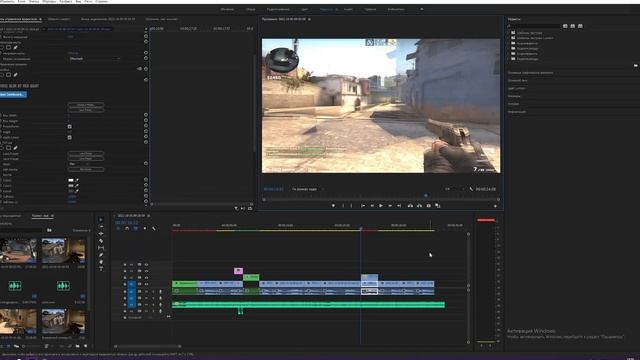Screen dimensions: 640x360
Task: Filter effects by 32-bit Color icon
Action: (573, 26)
